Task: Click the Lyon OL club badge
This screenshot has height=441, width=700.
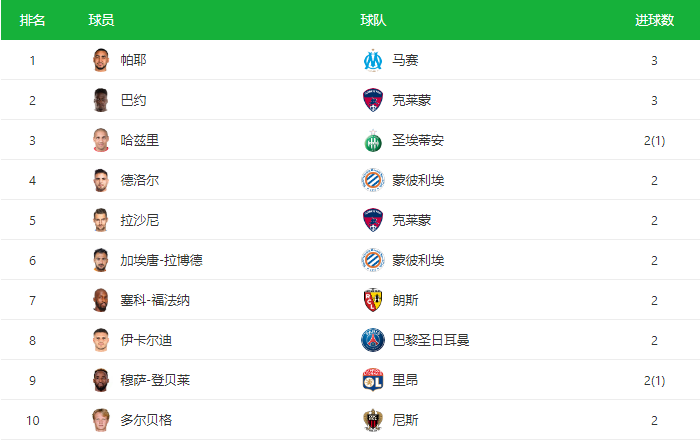Action: (x=373, y=380)
